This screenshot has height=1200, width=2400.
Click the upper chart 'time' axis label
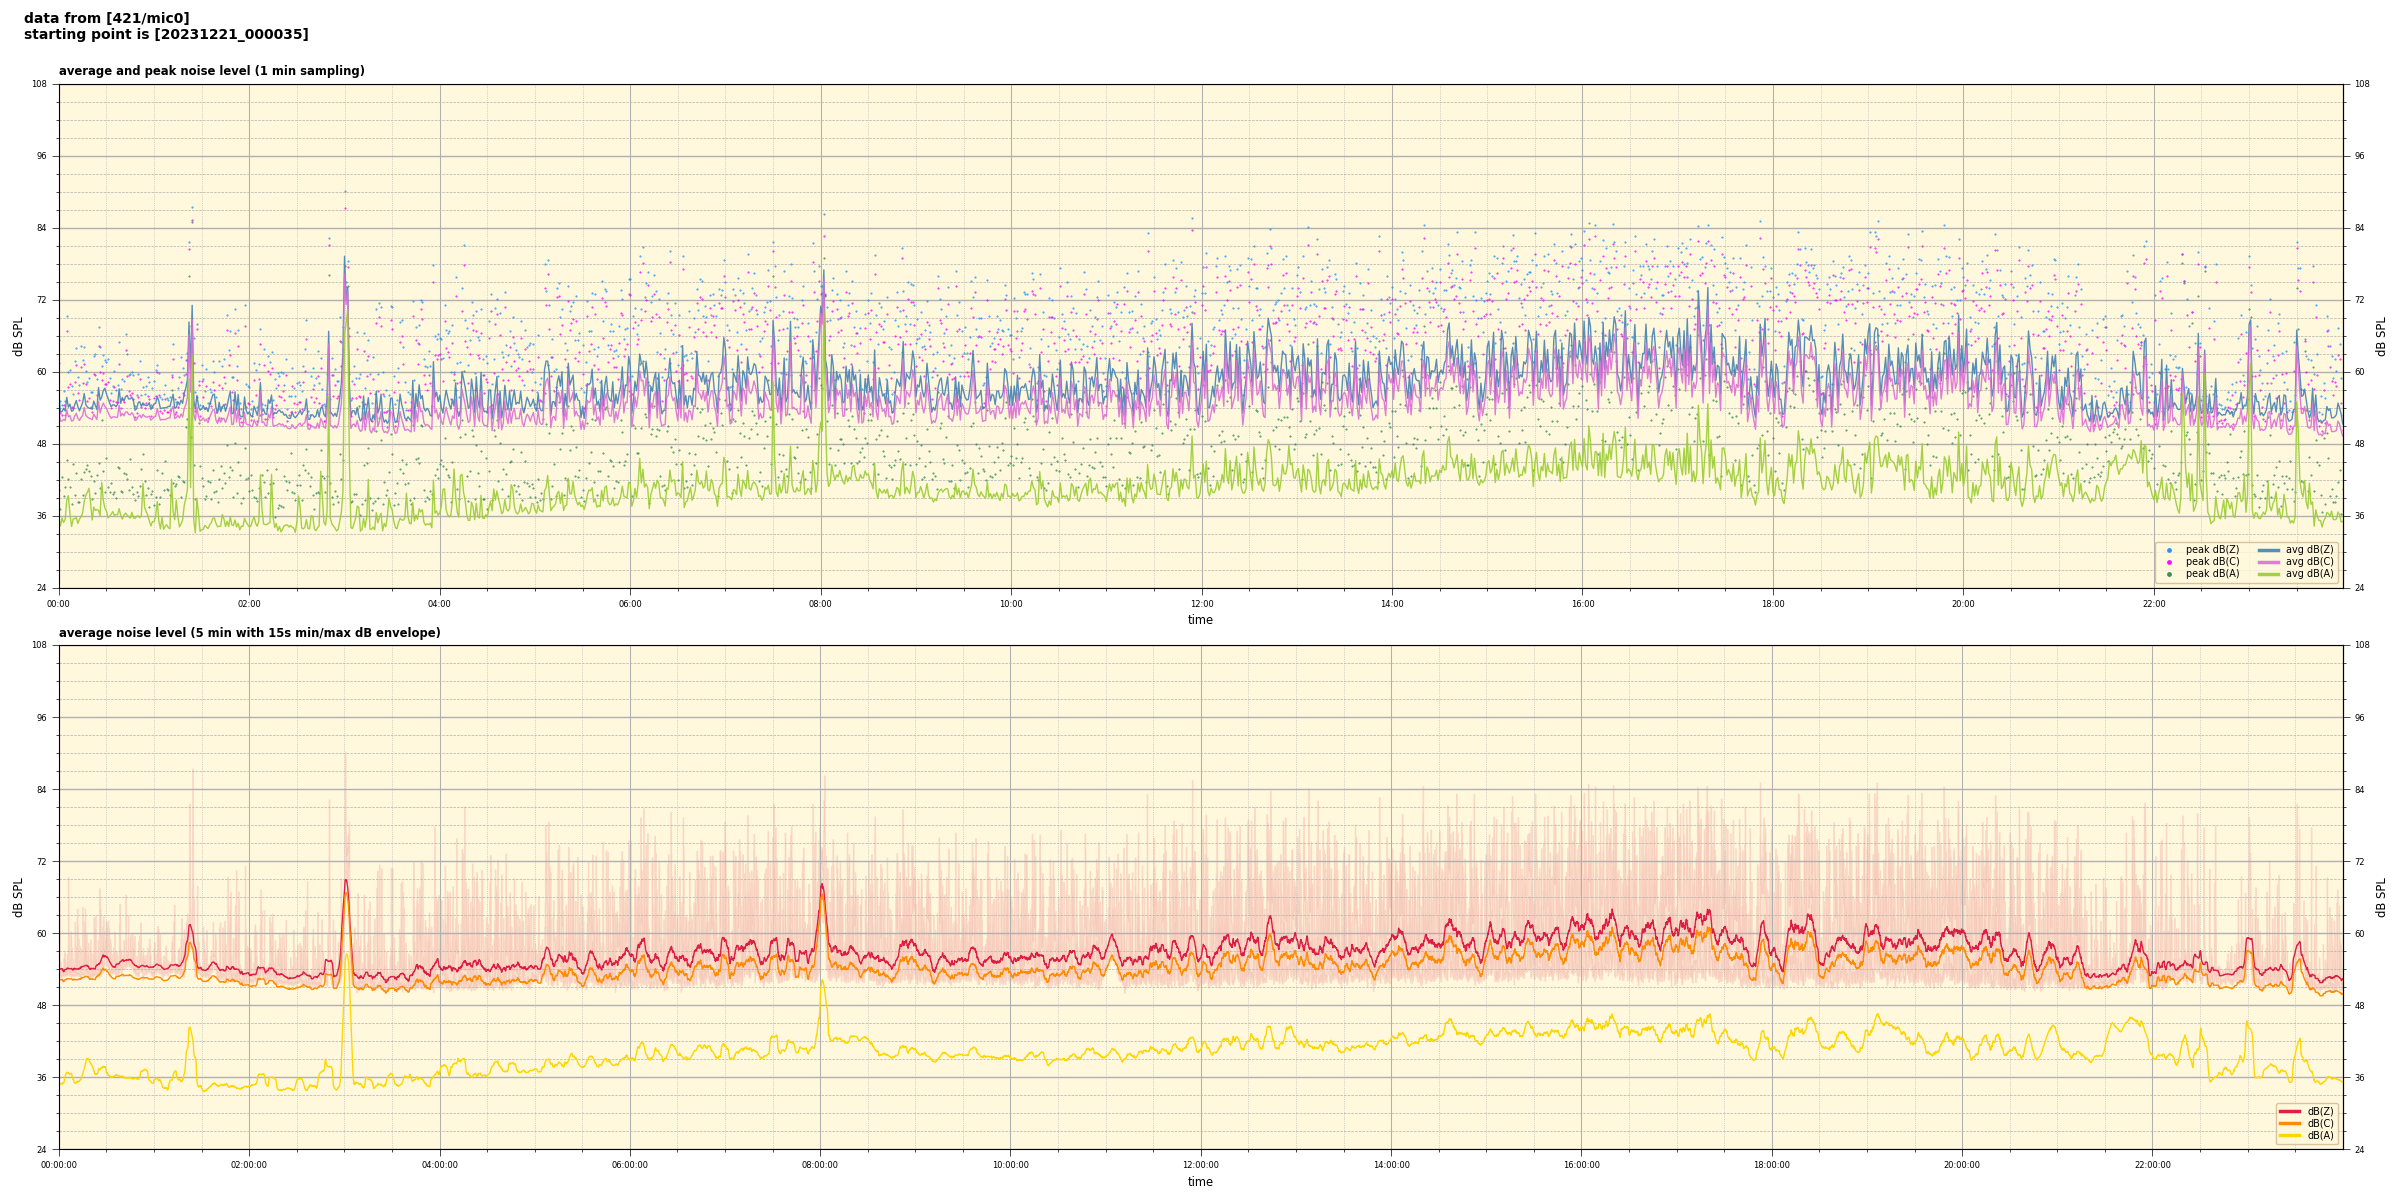1200,620
